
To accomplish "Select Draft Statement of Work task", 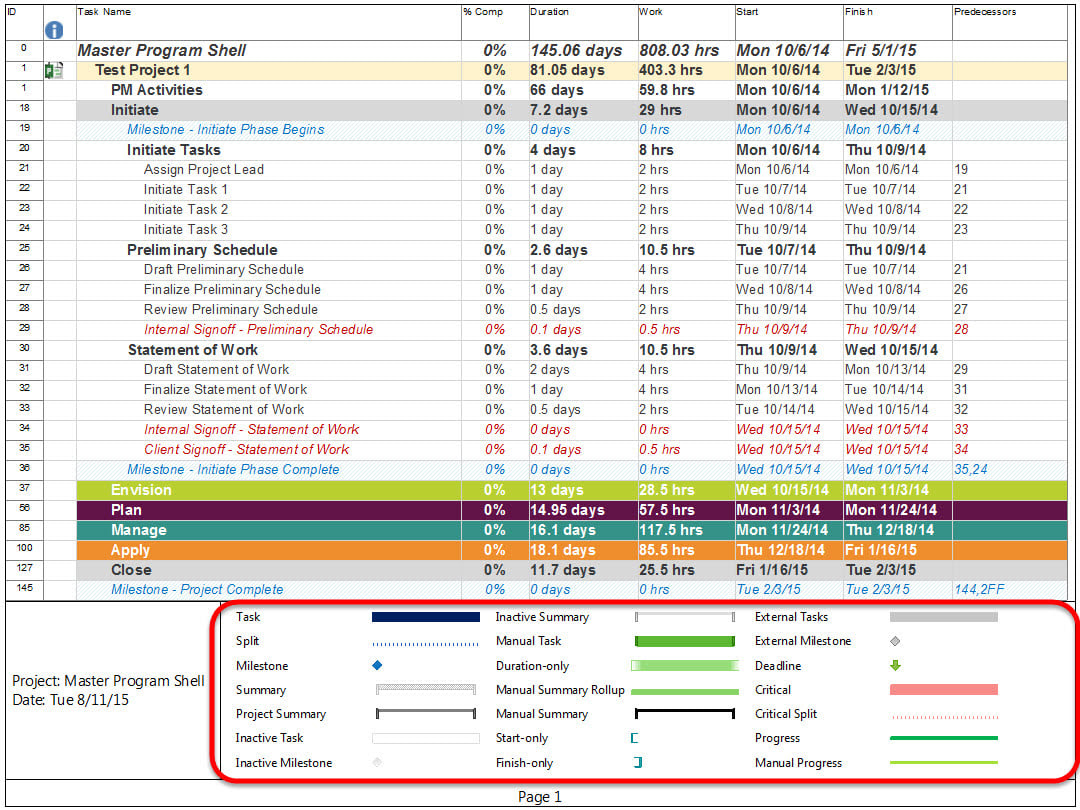I will pyautogui.click(x=537, y=369).
